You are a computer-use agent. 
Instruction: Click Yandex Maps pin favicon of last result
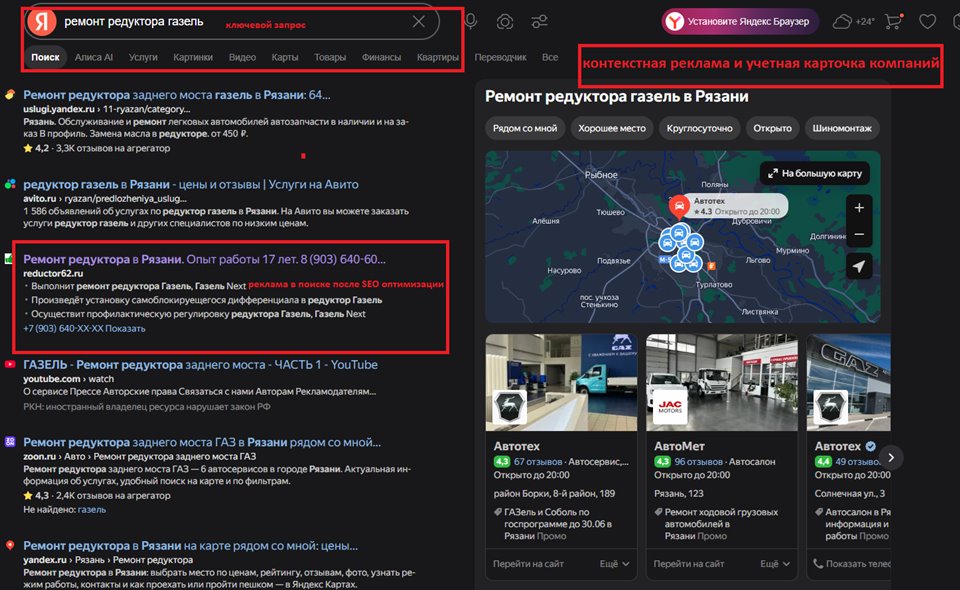(x=10, y=545)
